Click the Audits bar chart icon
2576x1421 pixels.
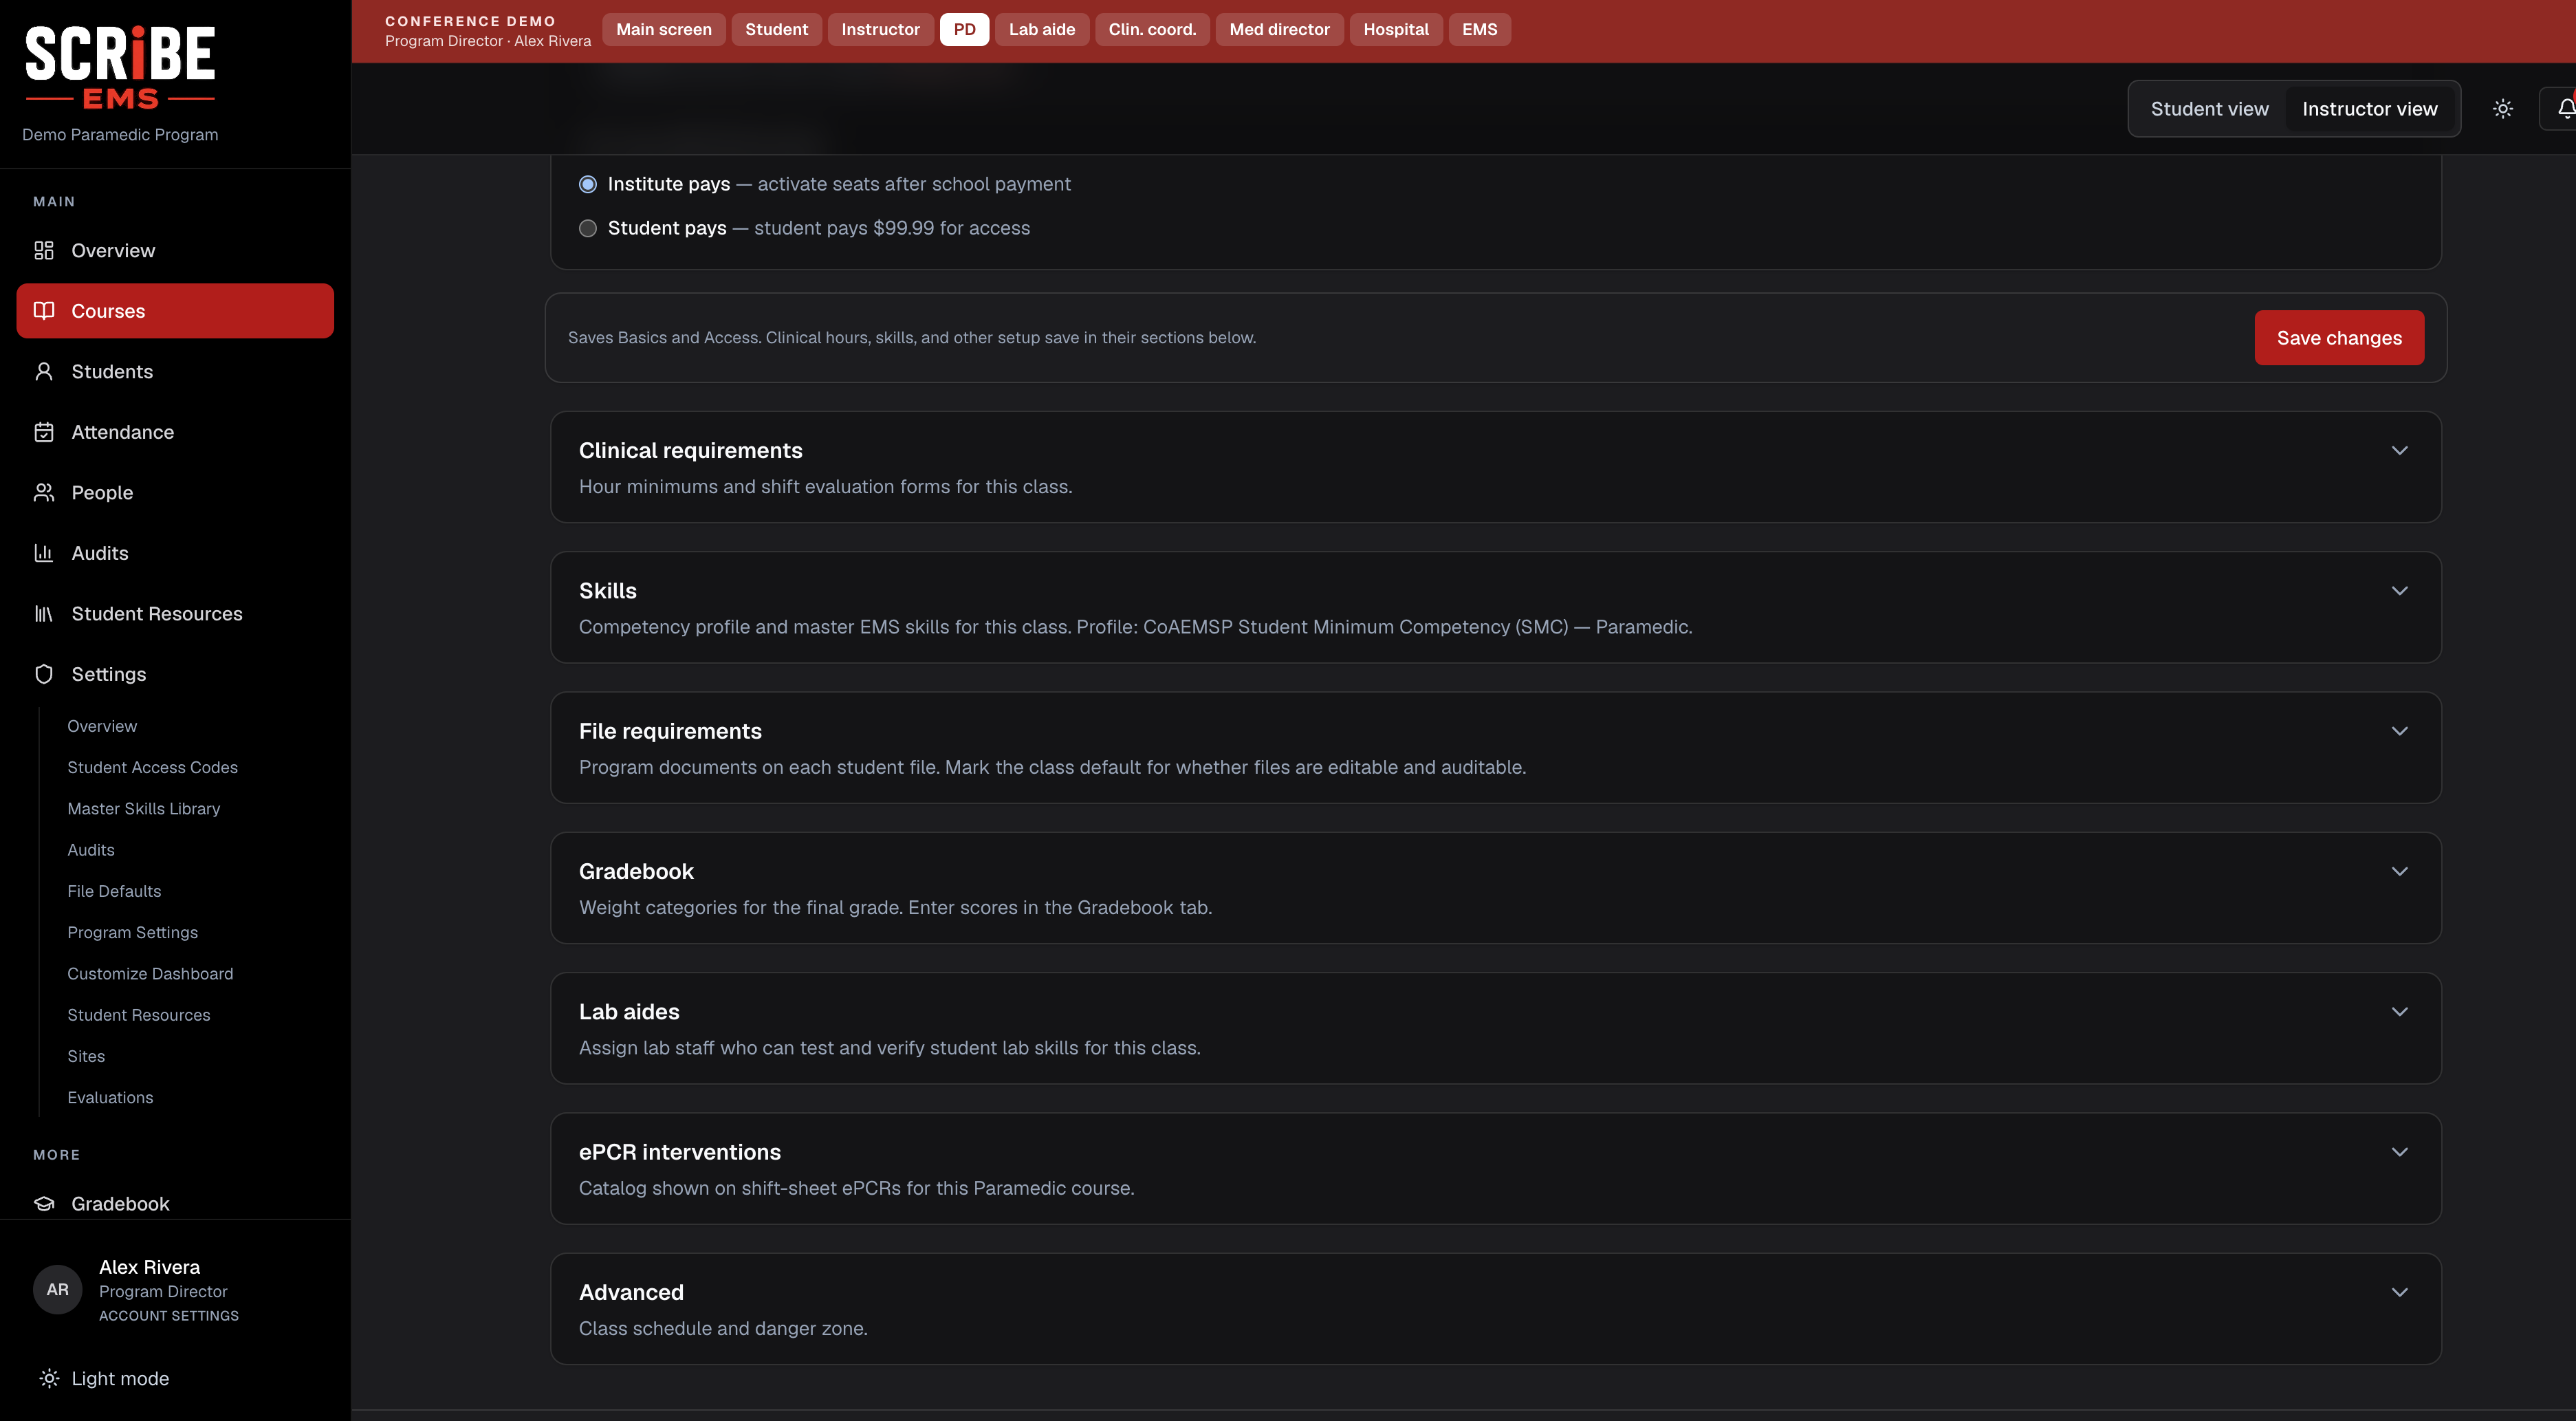44,553
